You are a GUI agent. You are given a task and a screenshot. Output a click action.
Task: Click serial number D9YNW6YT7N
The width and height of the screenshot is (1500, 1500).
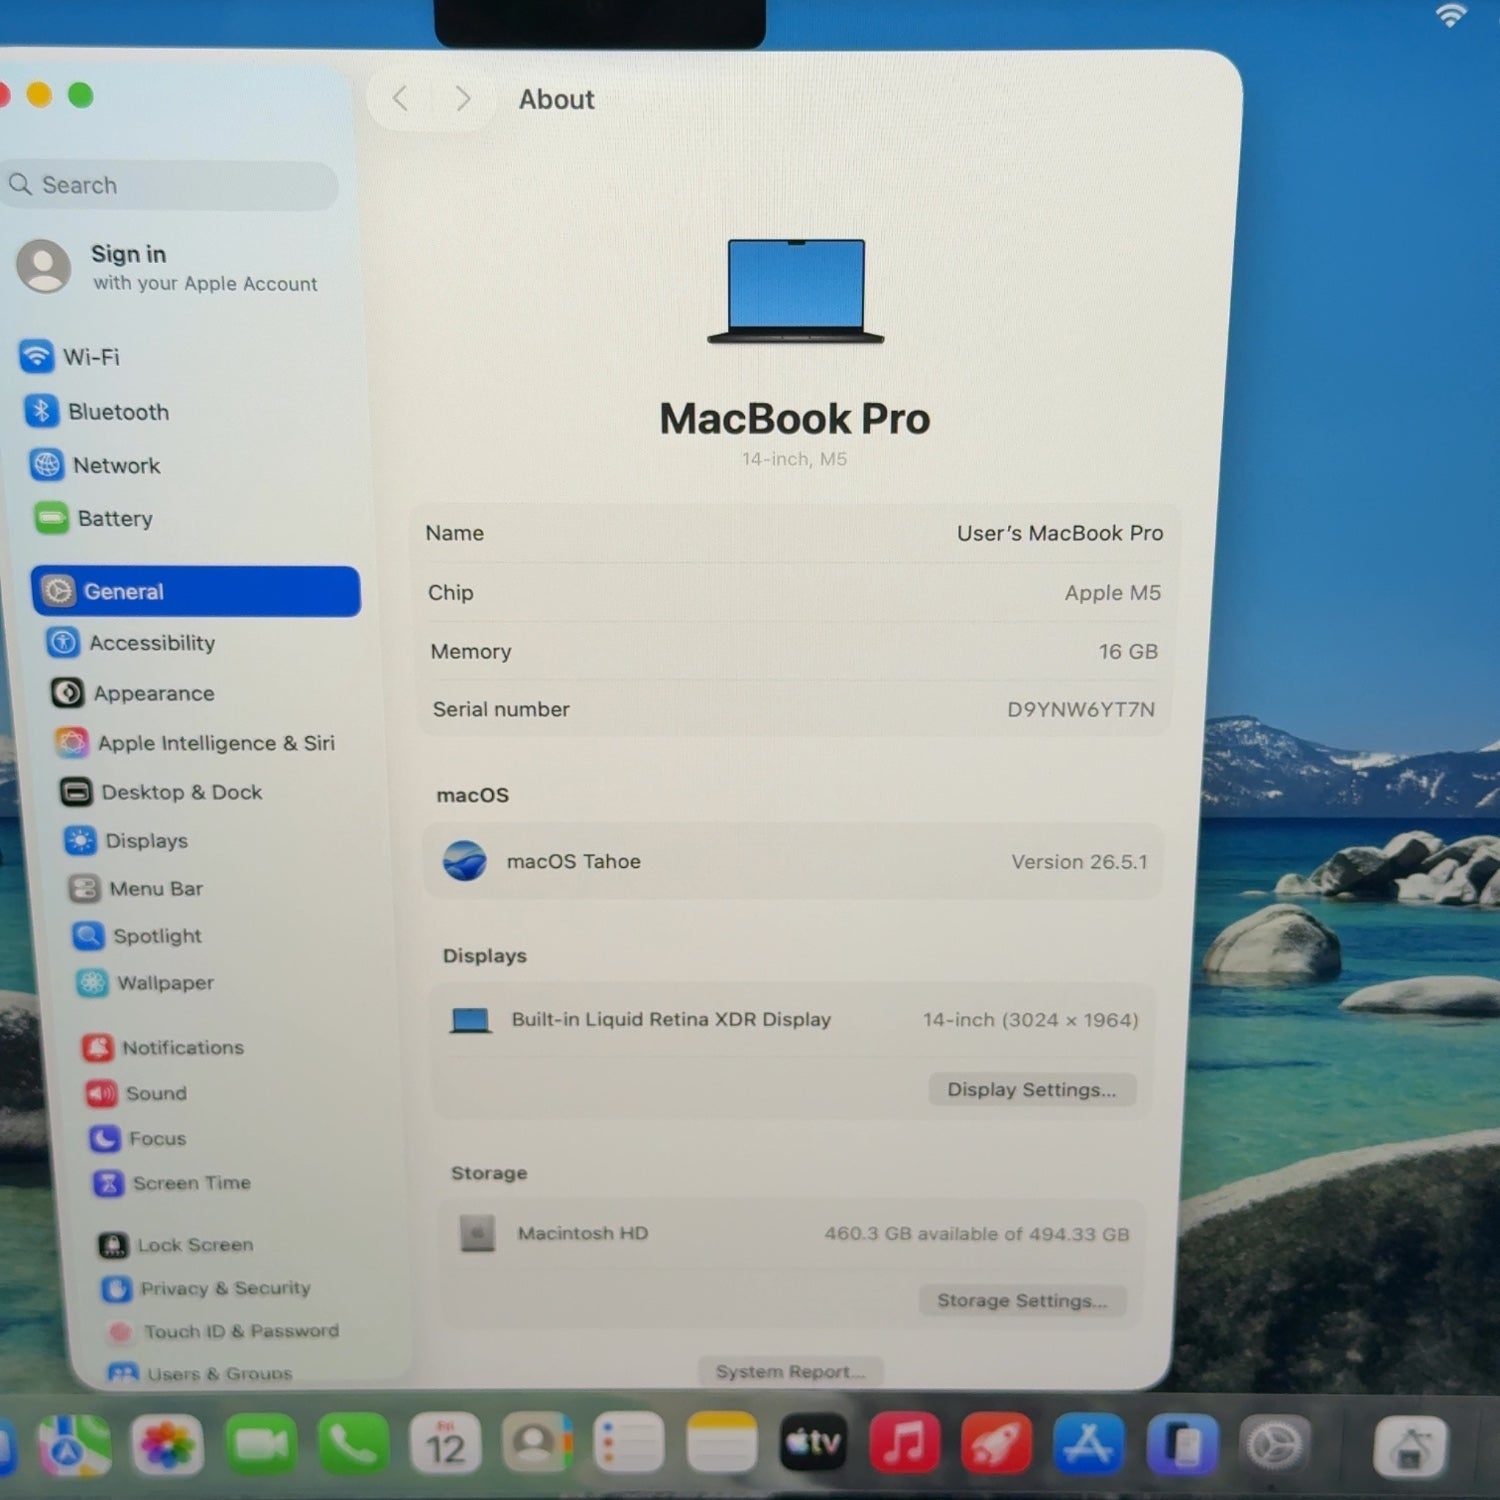click(1081, 709)
